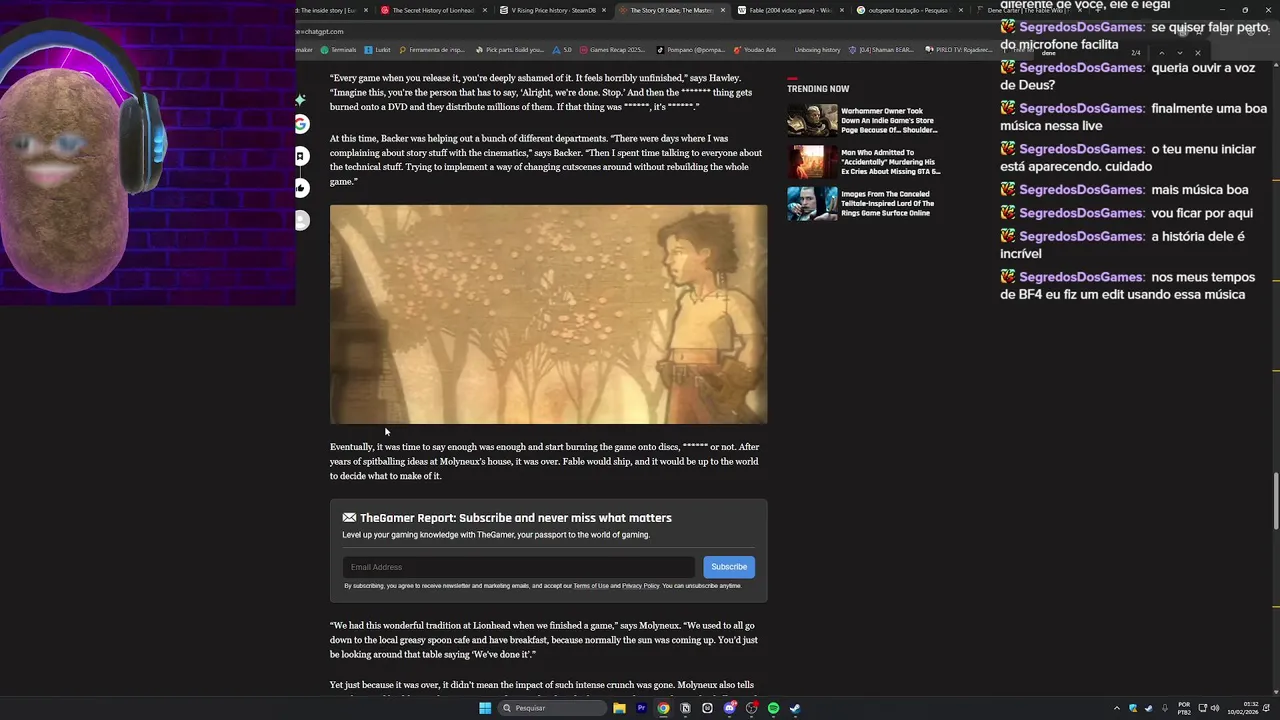1280x720 pixels.
Task: Click the blue Subscribe button
Action: tap(729, 567)
